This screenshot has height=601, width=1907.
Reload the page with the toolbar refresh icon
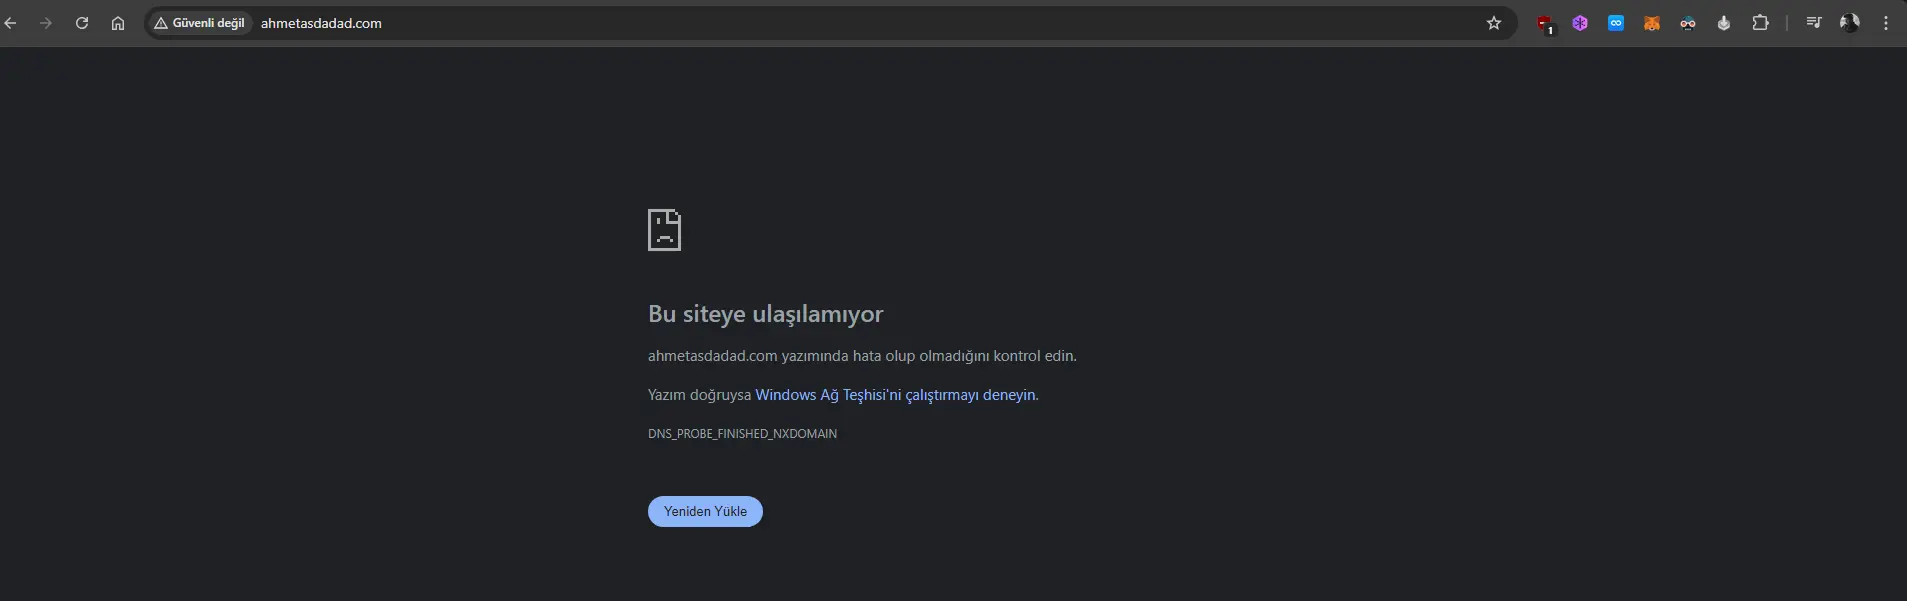click(x=82, y=23)
